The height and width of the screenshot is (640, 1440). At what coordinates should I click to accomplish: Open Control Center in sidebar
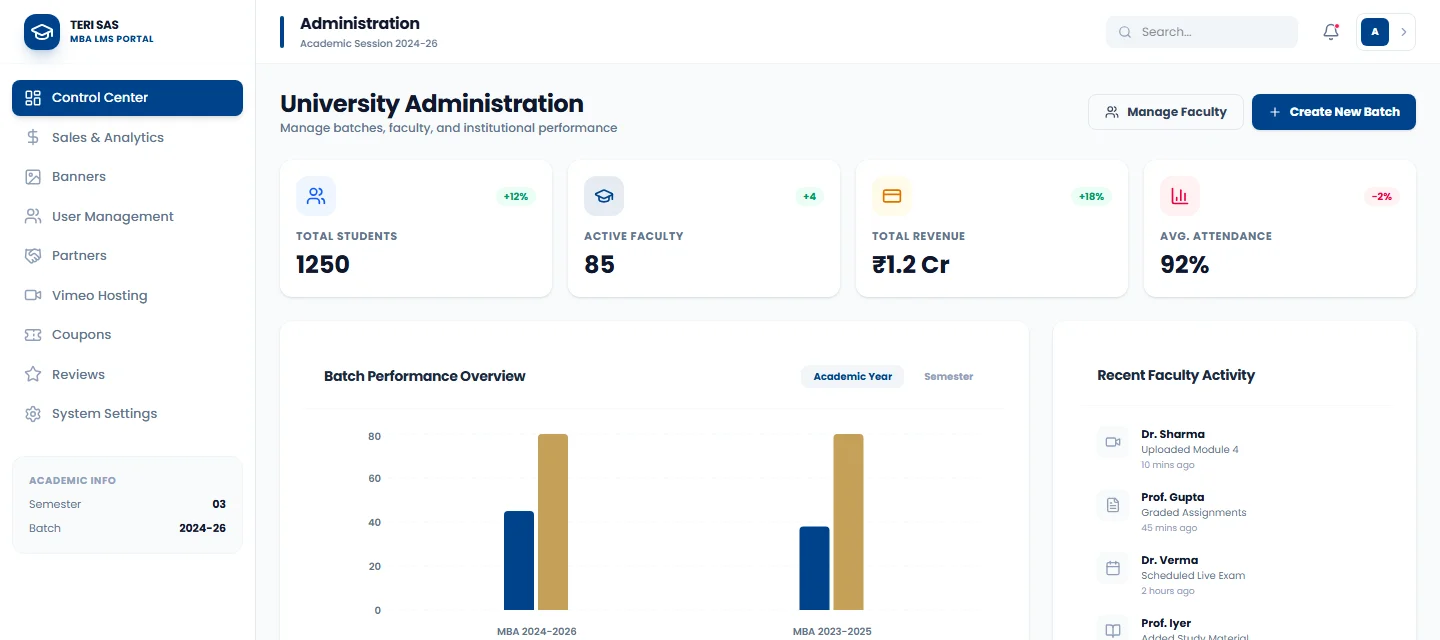point(127,98)
